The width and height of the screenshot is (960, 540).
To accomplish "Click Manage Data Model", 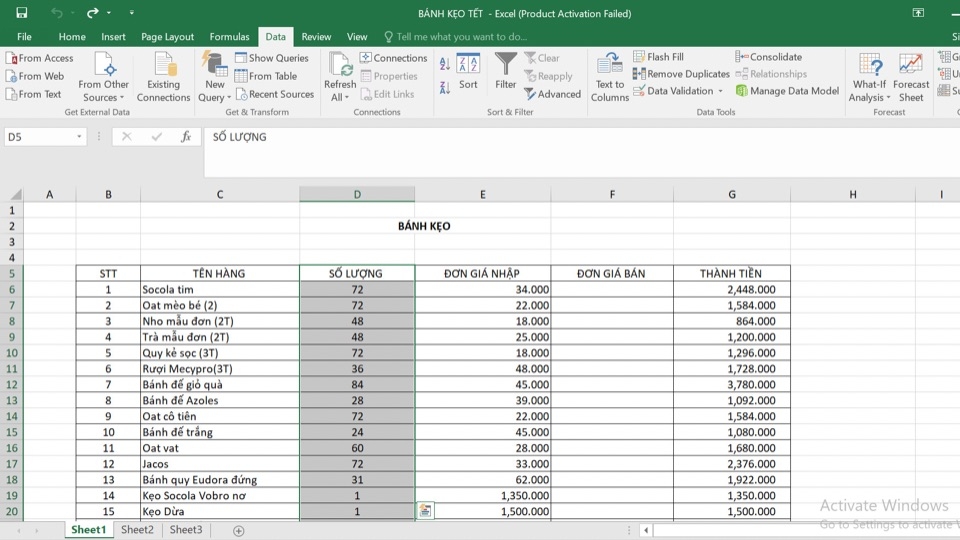I will [787, 91].
